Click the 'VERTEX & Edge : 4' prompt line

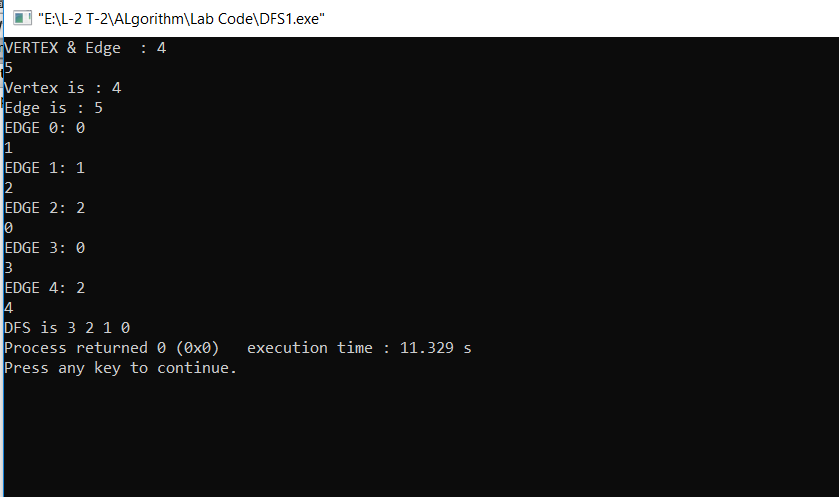click(85, 48)
